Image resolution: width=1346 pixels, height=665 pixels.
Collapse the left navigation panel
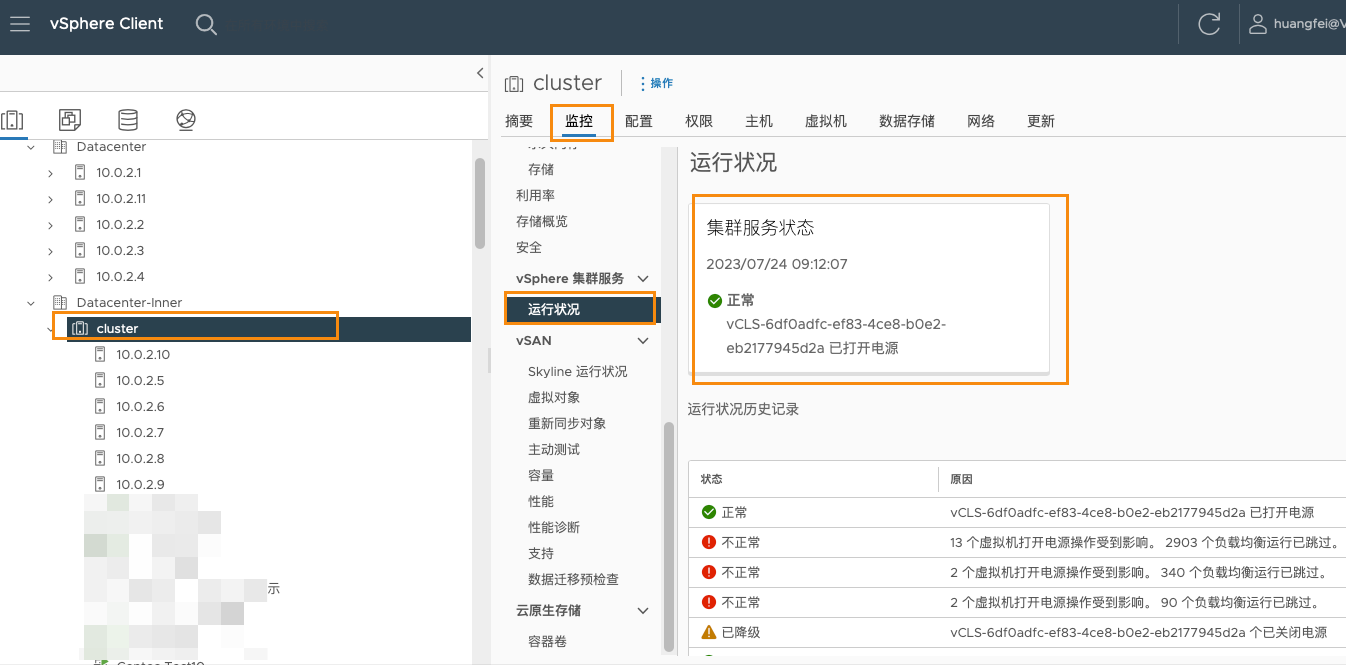click(x=479, y=73)
